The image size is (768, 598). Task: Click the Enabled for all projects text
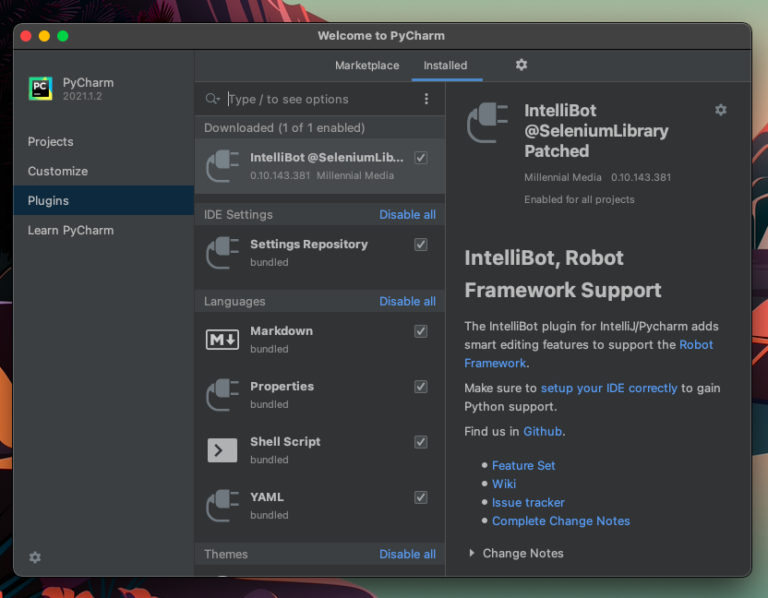click(x=579, y=199)
